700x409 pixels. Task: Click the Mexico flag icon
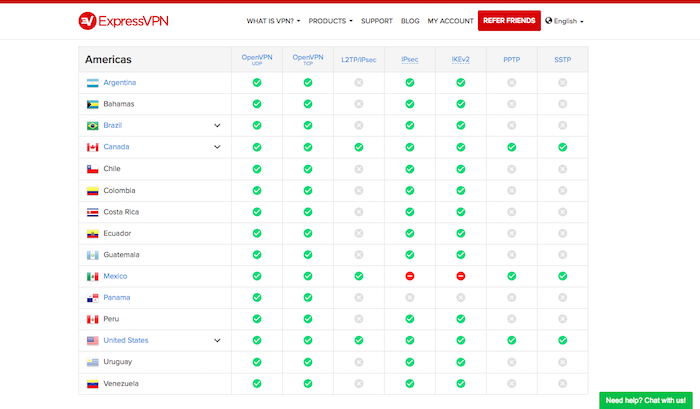[92, 277]
